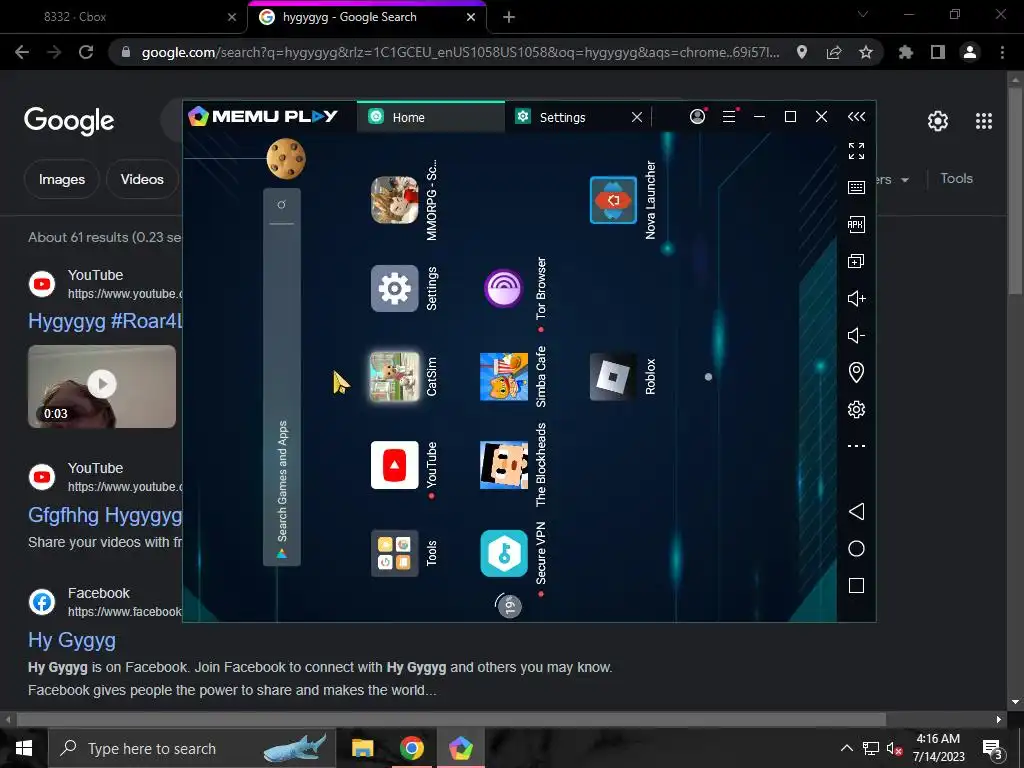Bookmark this page with star icon
Screen dimensions: 1024x768
[865, 52]
